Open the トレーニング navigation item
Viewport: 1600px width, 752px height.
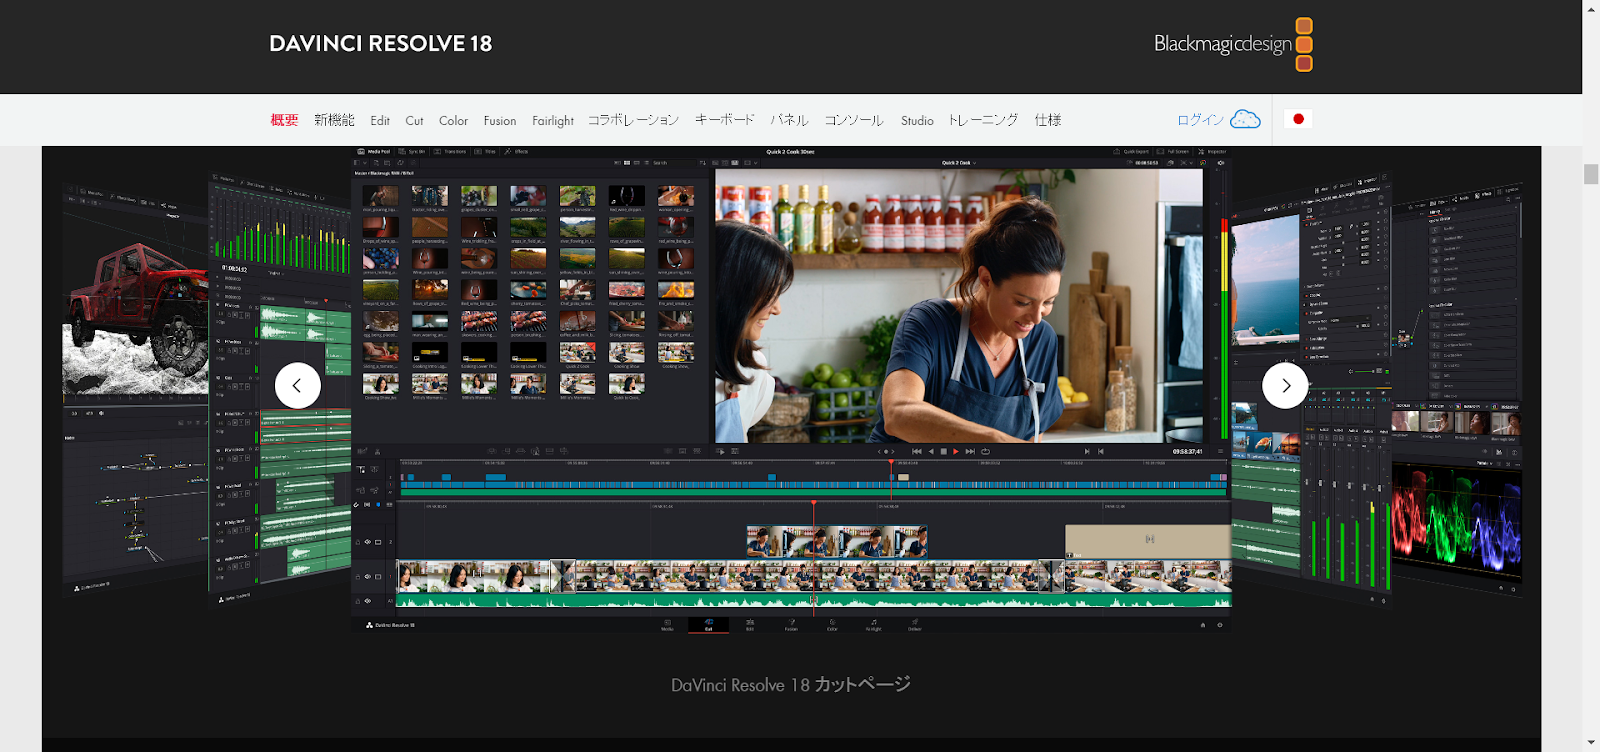[983, 120]
